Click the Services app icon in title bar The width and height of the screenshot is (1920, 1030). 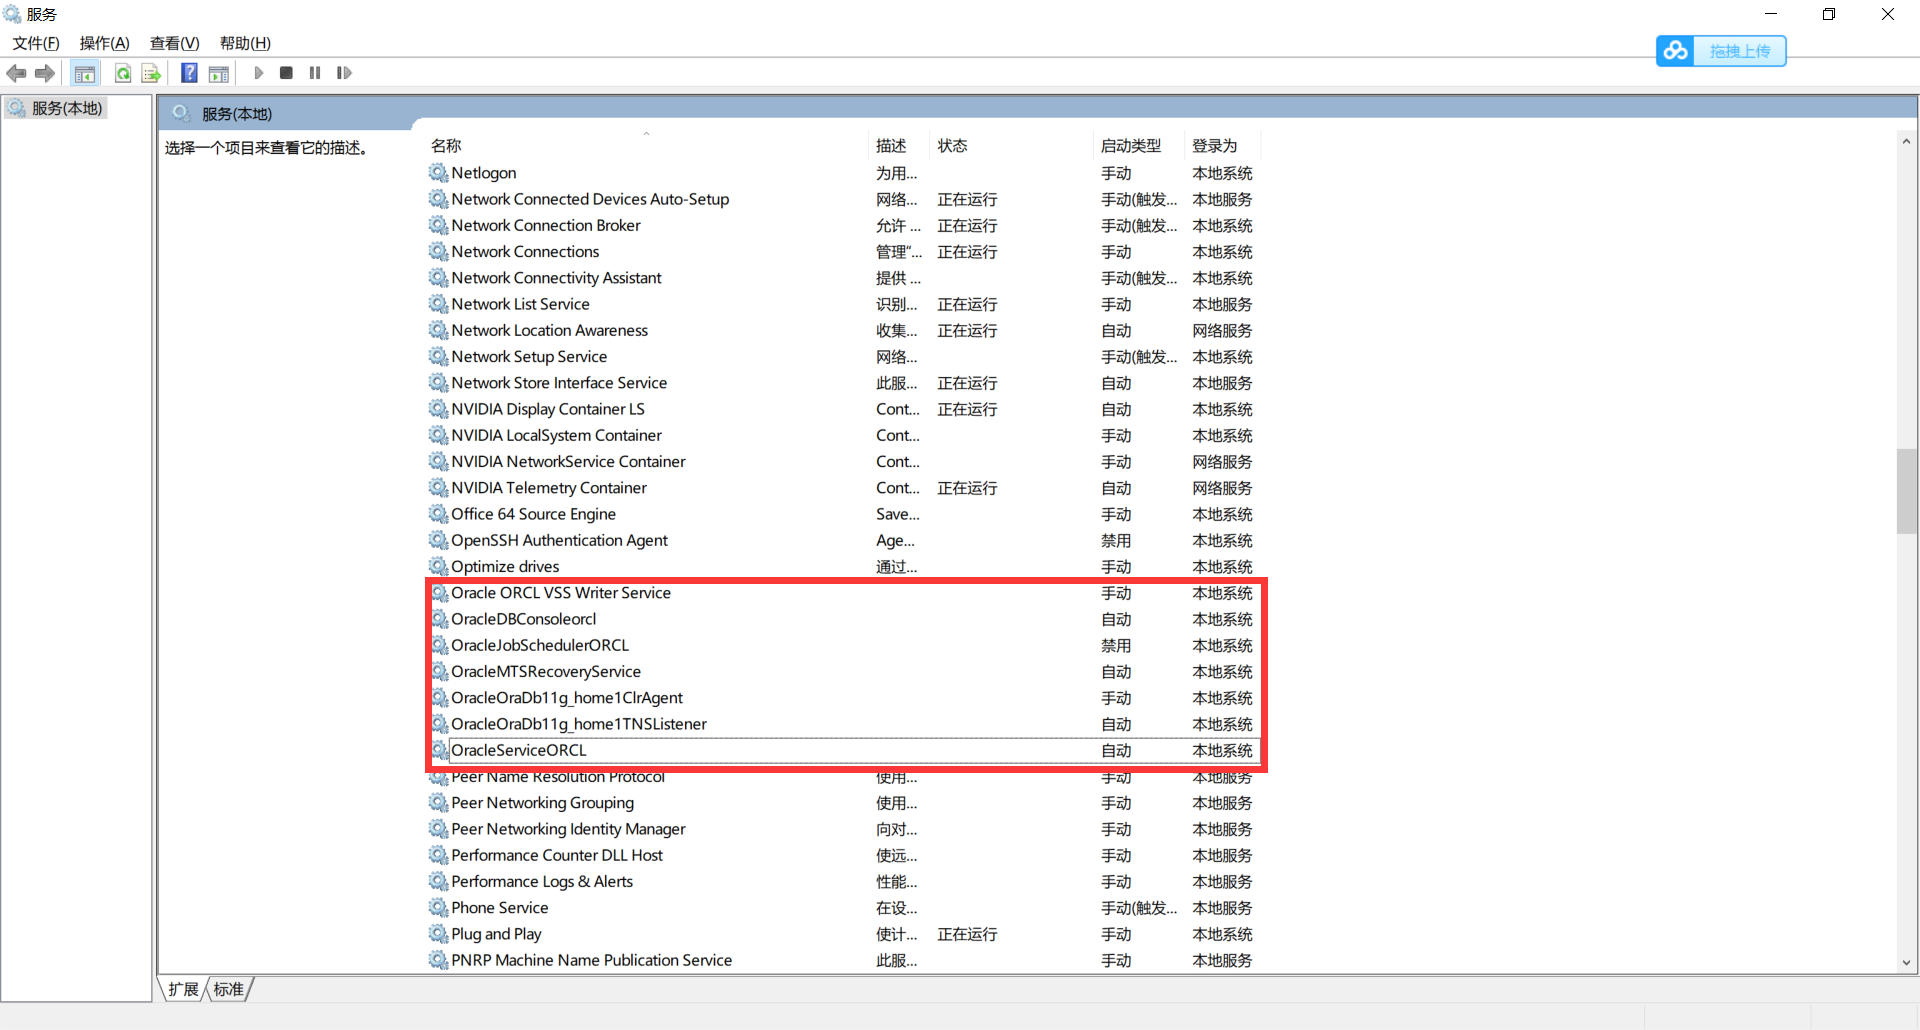[x=12, y=14]
